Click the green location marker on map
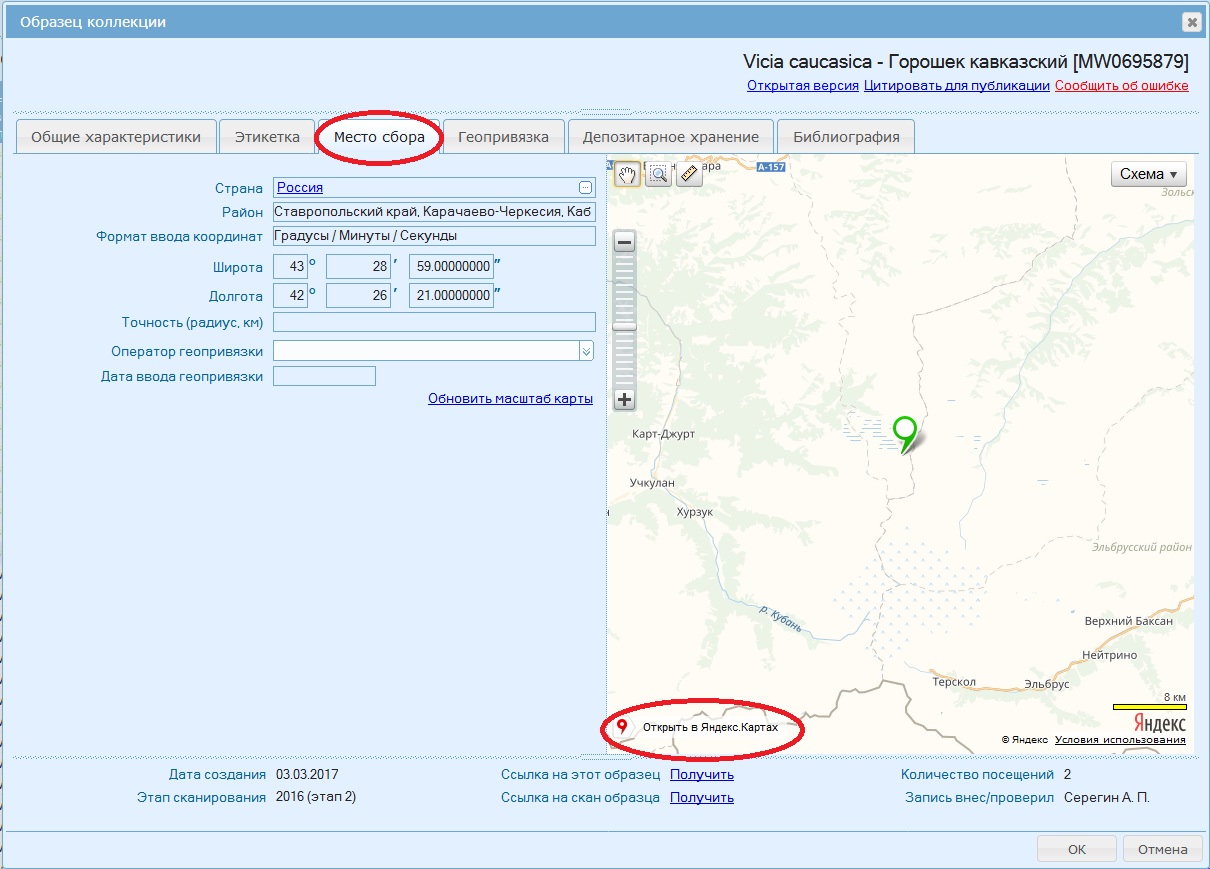This screenshot has width=1210, height=869. point(905,431)
